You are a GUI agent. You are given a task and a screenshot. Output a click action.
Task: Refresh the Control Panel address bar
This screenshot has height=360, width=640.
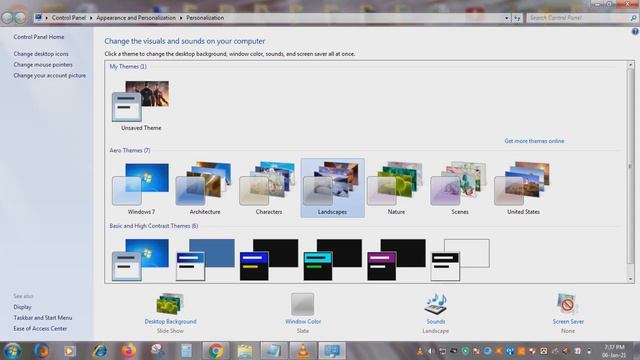[x=517, y=18]
